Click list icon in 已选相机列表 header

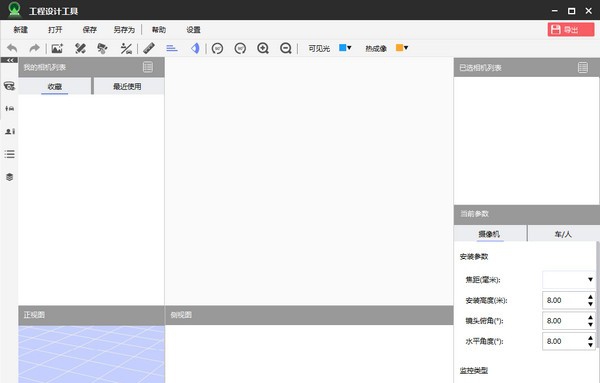tap(583, 67)
